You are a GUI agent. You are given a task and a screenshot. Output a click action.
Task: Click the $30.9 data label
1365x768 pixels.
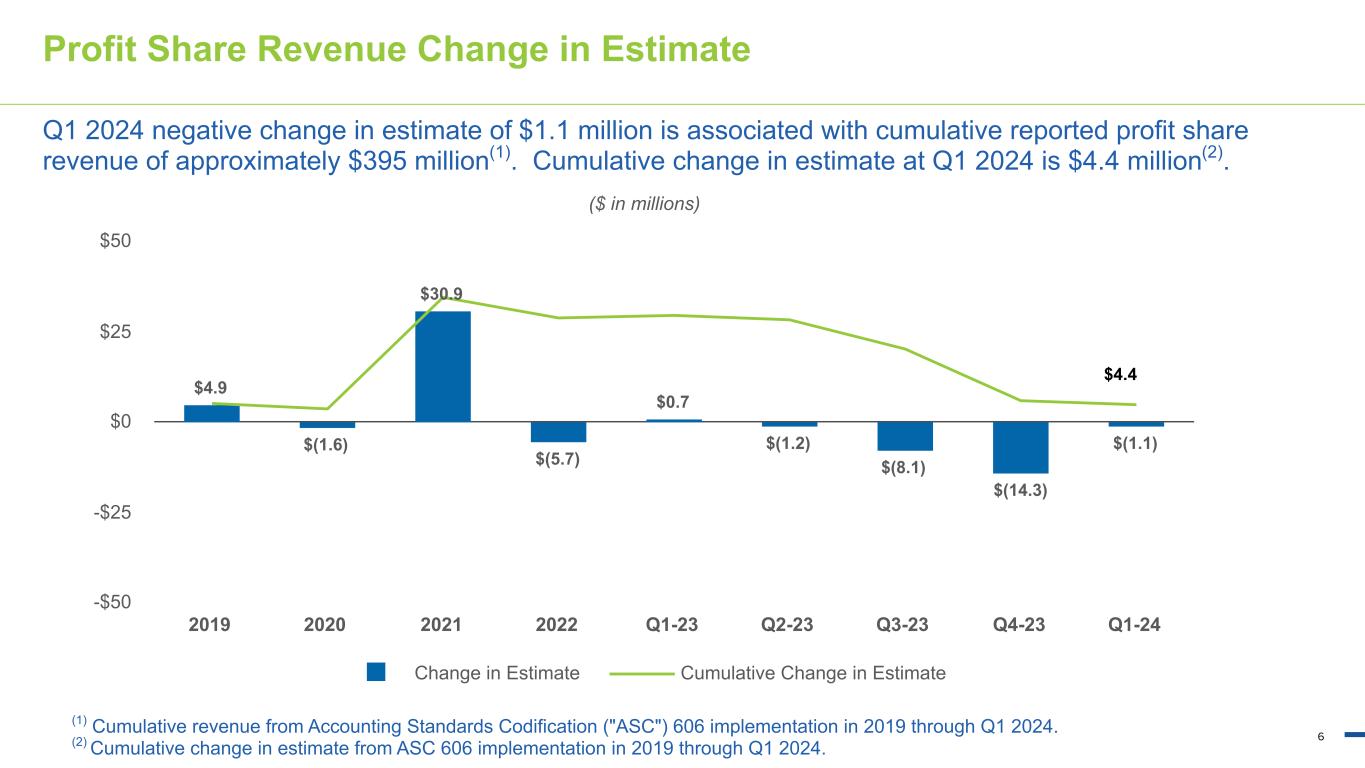441,294
